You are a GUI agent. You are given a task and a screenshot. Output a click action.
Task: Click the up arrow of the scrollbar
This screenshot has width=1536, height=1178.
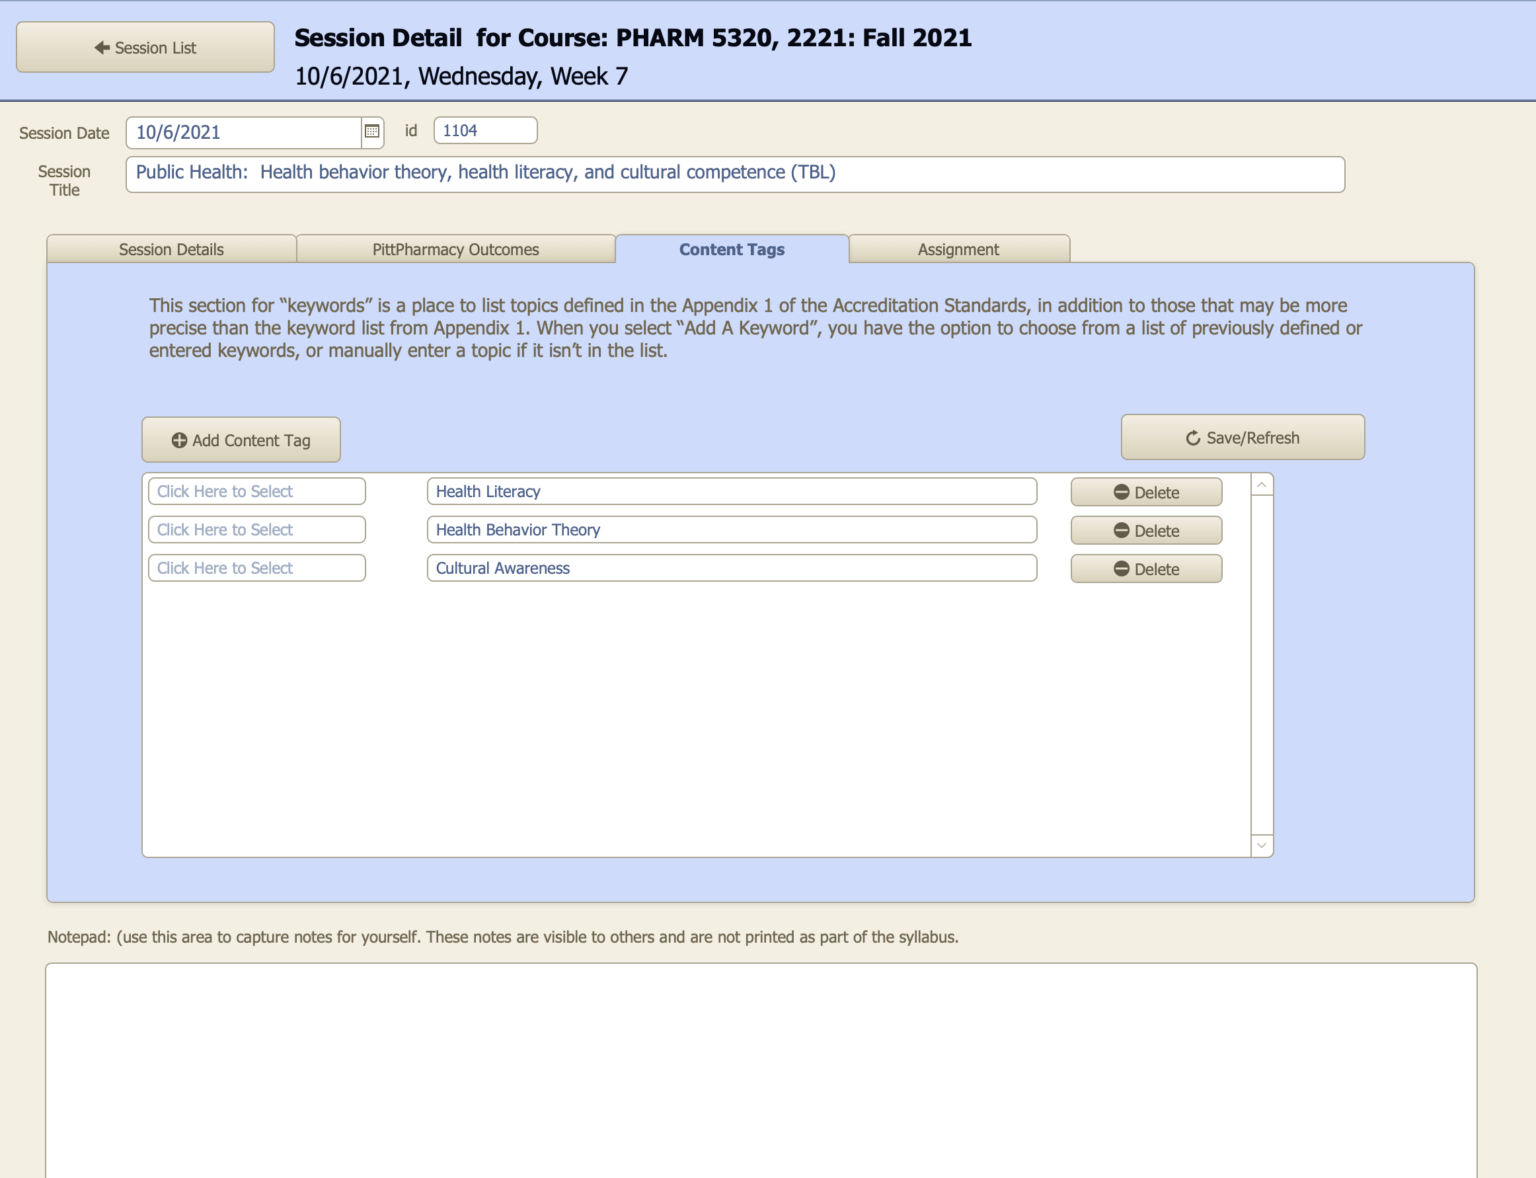click(x=1263, y=482)
